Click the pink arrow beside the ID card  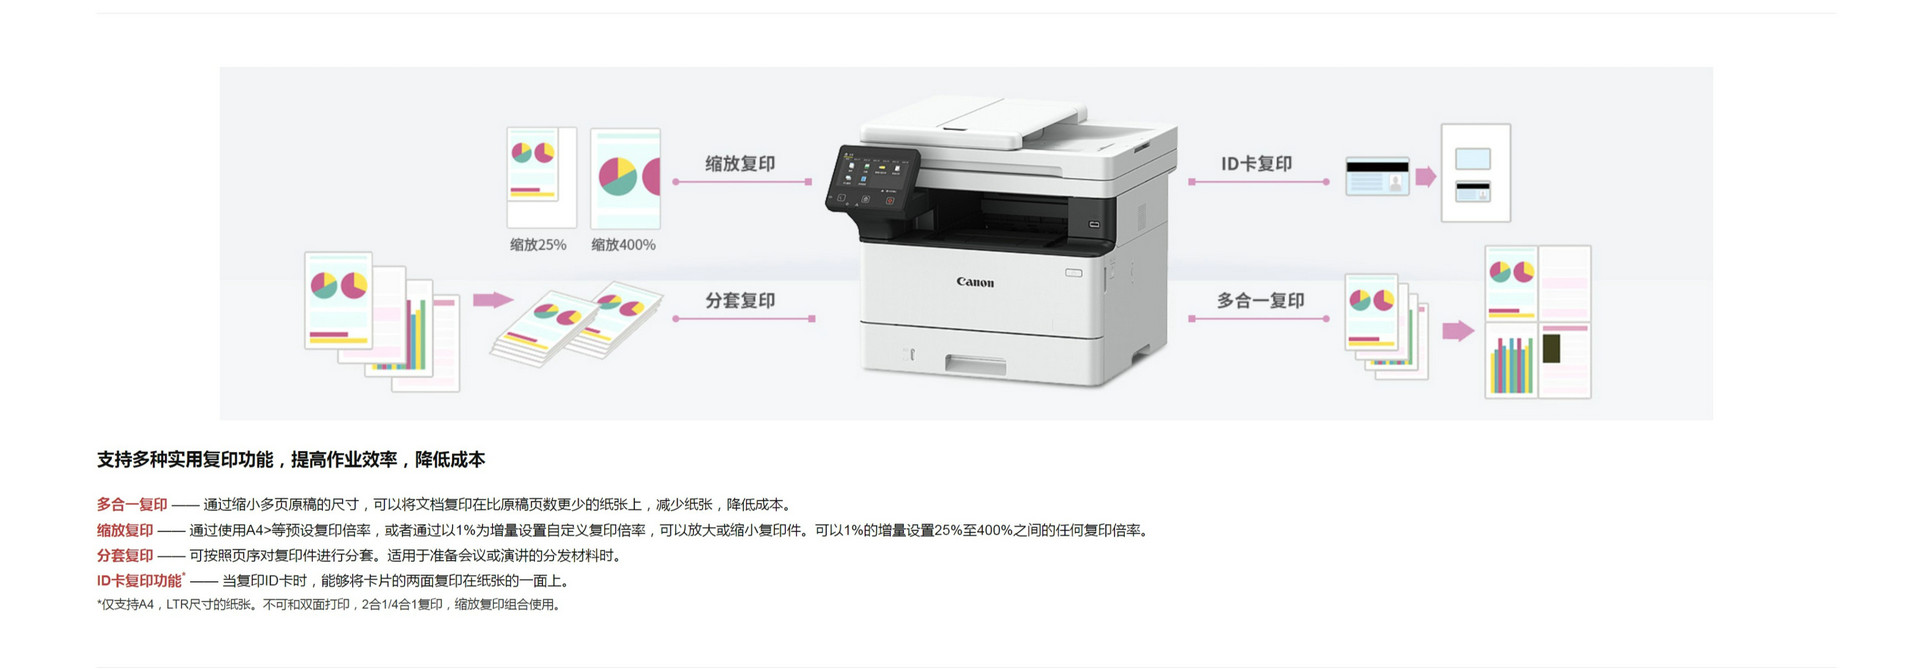pyautogui.click(x=1426, y=177)
